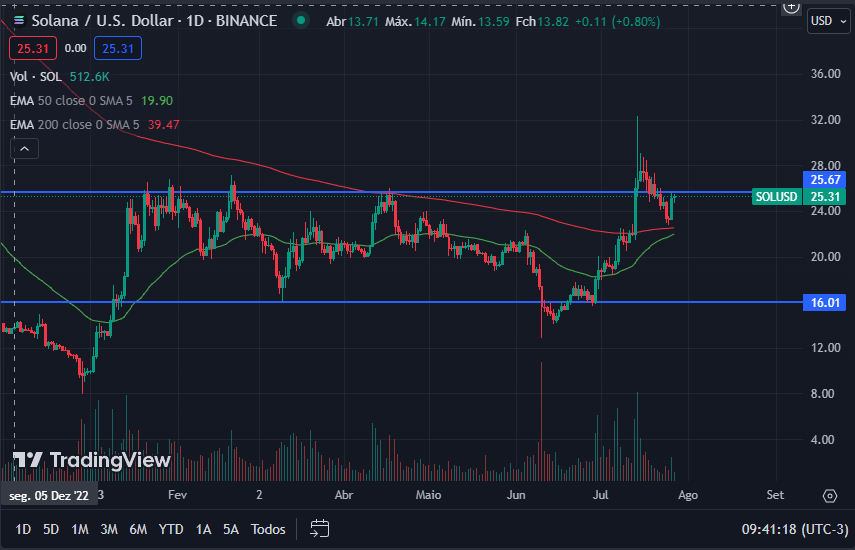The width and height of the screenshot is (855, 550).
Task: Click the 25.67 horizontal line price label
Action: 824,179
